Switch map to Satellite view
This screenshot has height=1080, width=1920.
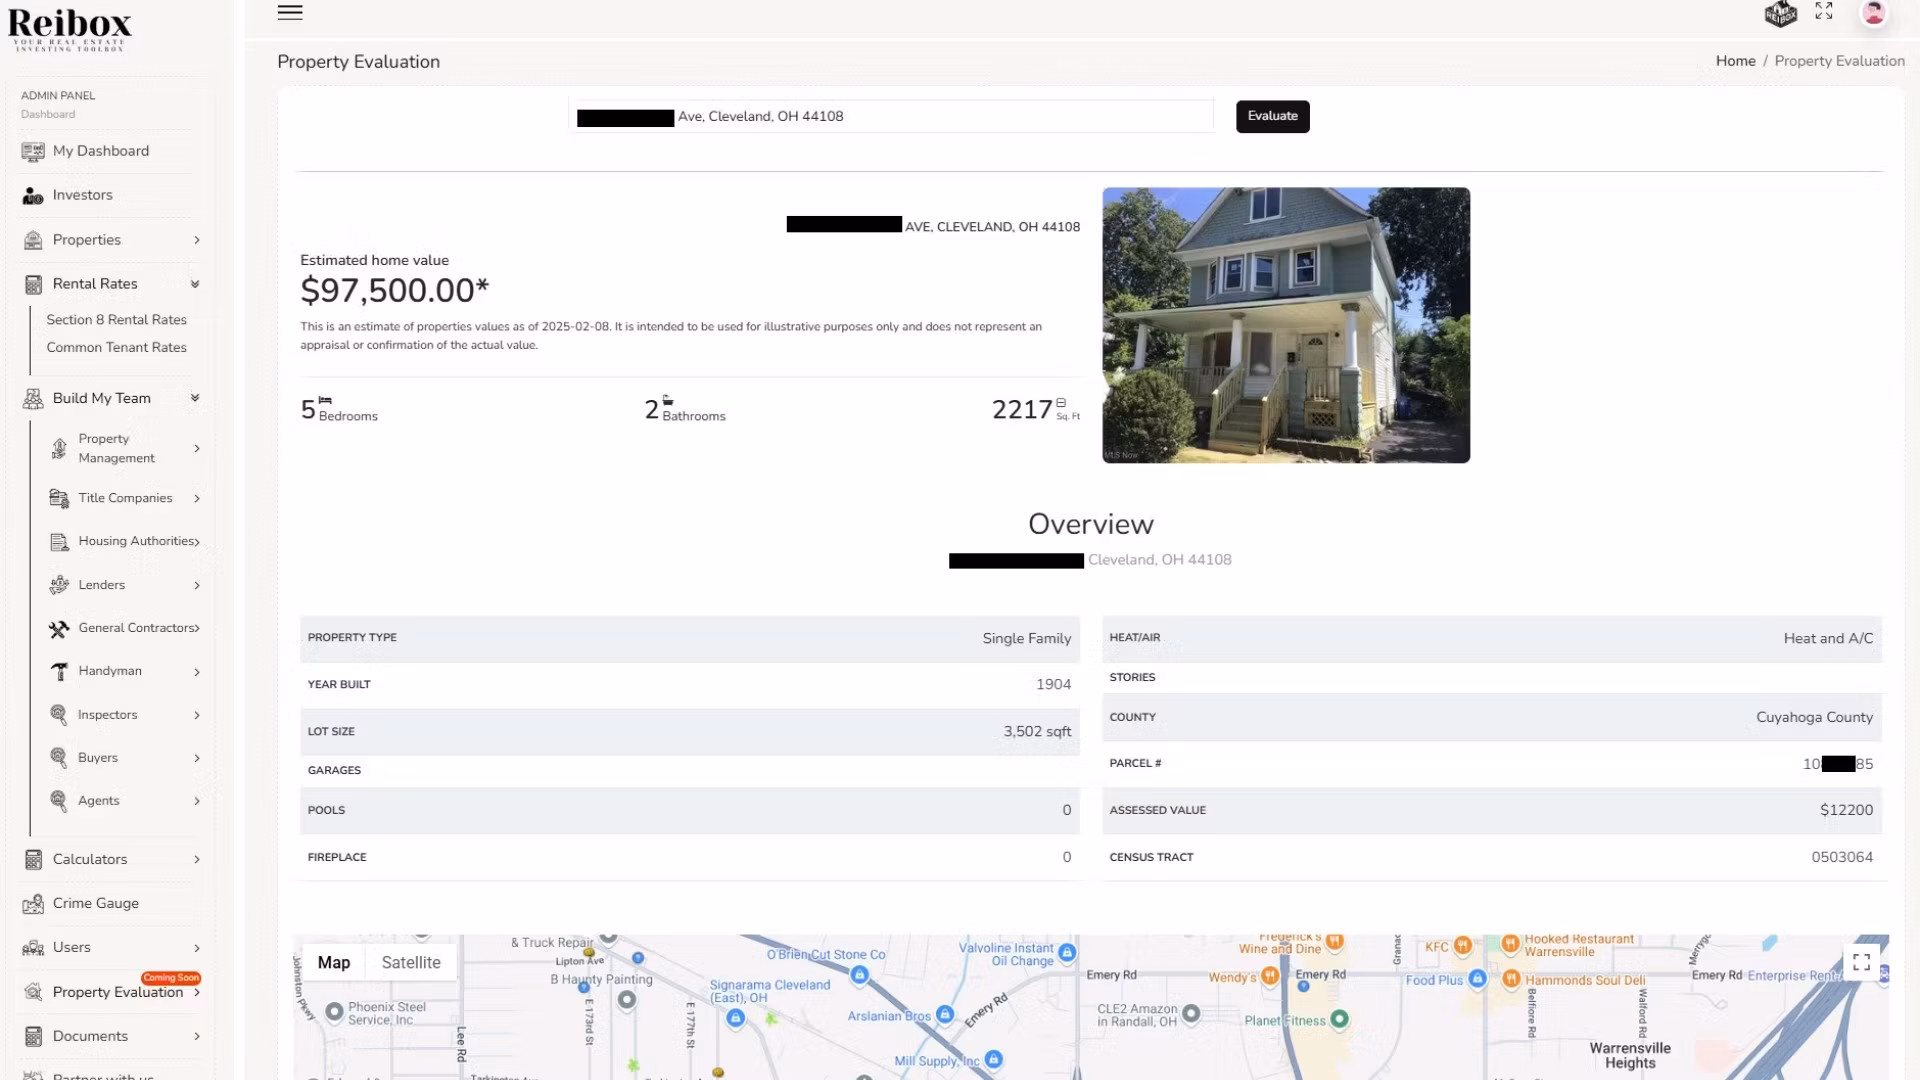pyautogui.click(x=410, y=962)
